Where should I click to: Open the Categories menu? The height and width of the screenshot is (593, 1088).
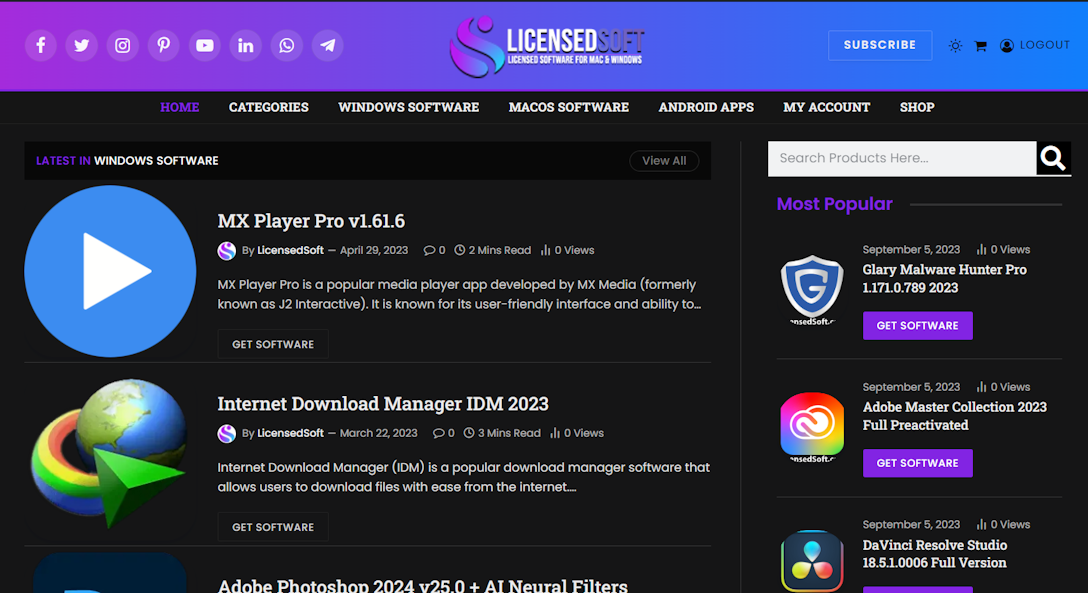click(268, 107)
